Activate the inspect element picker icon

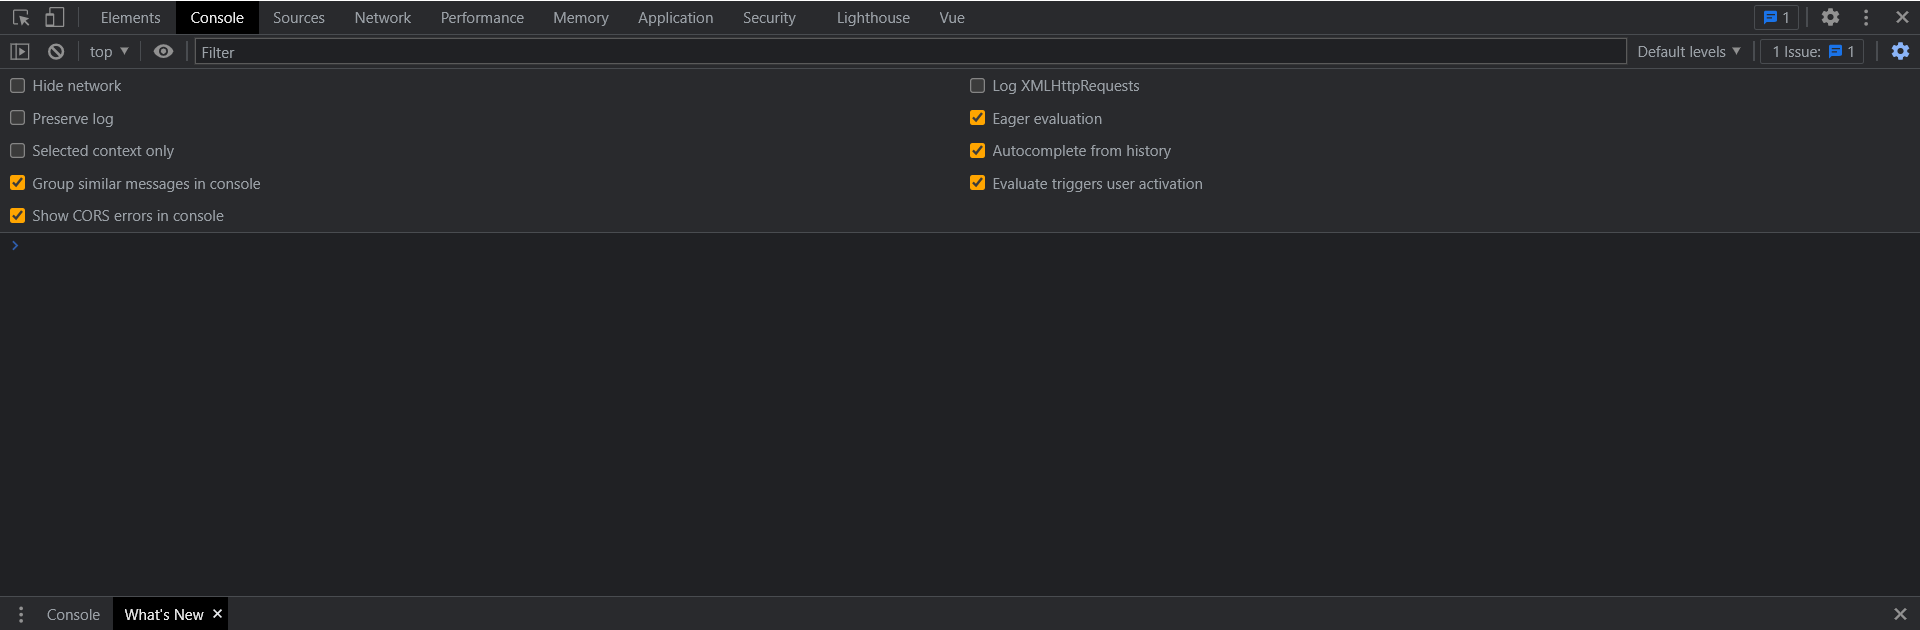coord(21,18)
